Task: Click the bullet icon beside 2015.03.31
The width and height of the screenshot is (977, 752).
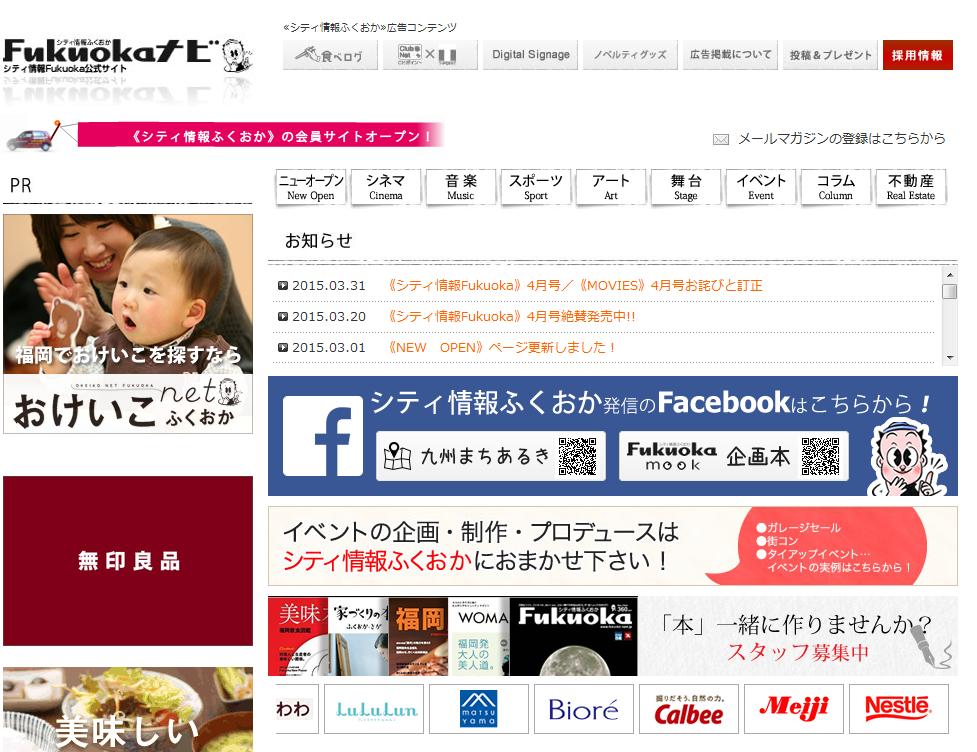Action: pyautogui.click(x=283, y=285)
